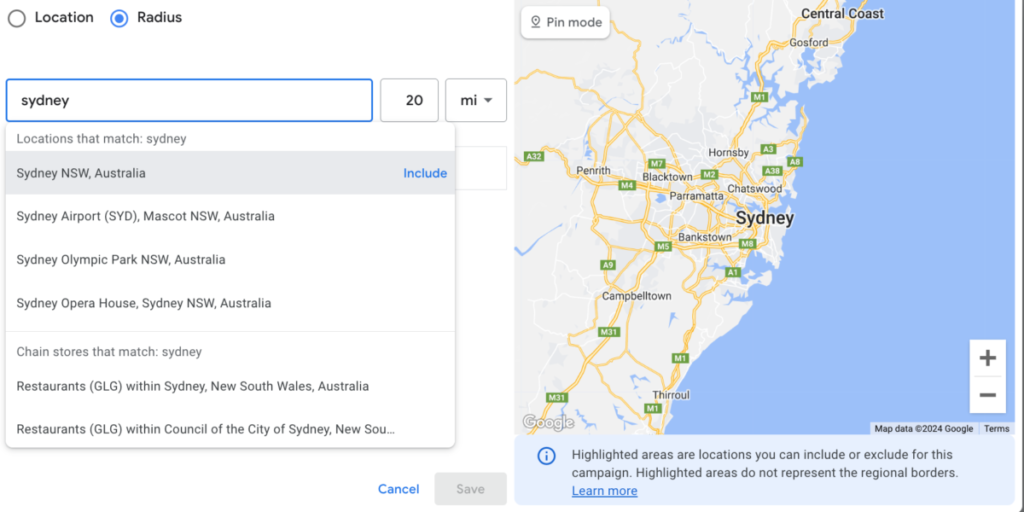This screenshot has width=1024, height=512.
Task: Click the Save button
Action: pos(471,489)
